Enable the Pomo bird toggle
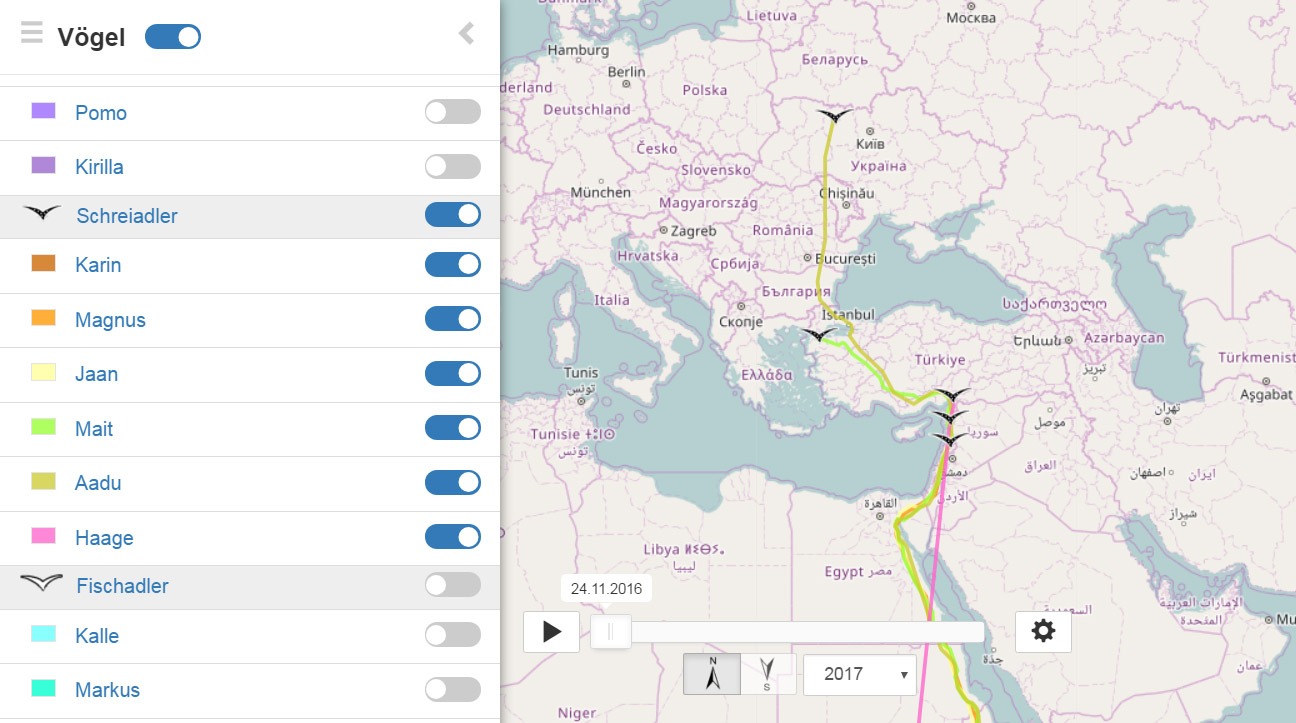This screenshot has width=1296, height=723. pyautogui.click(x=452, y=112)
